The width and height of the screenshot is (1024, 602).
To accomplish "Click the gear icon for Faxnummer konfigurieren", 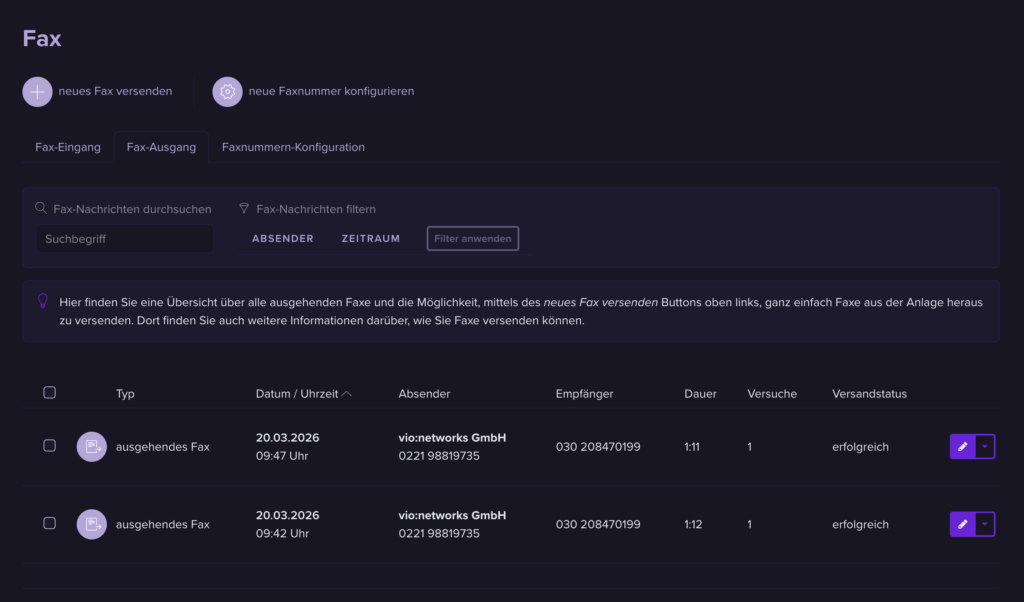I will pos(227,91).
